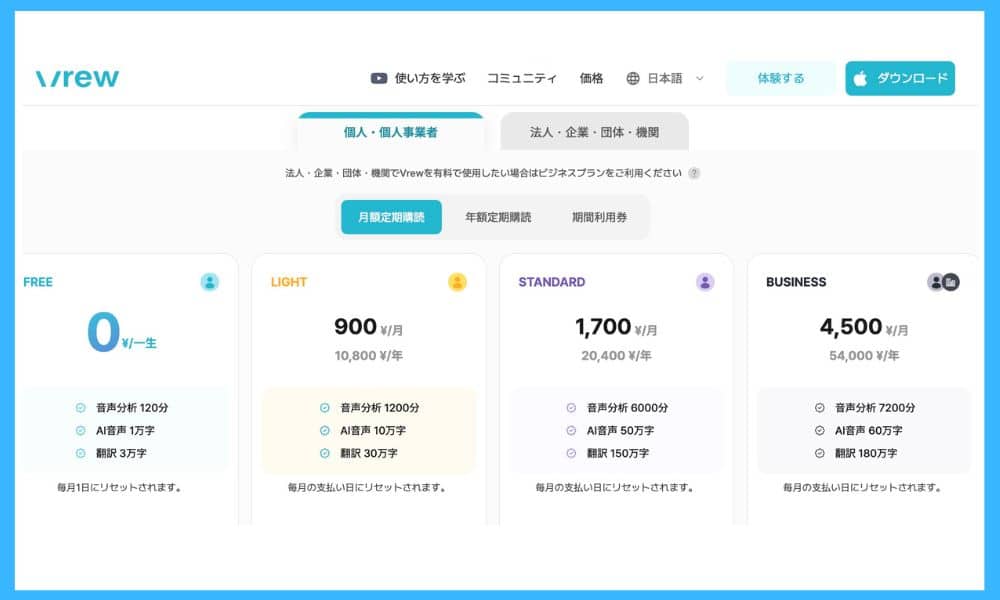Open the コミュニティ menu item

(x=522, y=78)
